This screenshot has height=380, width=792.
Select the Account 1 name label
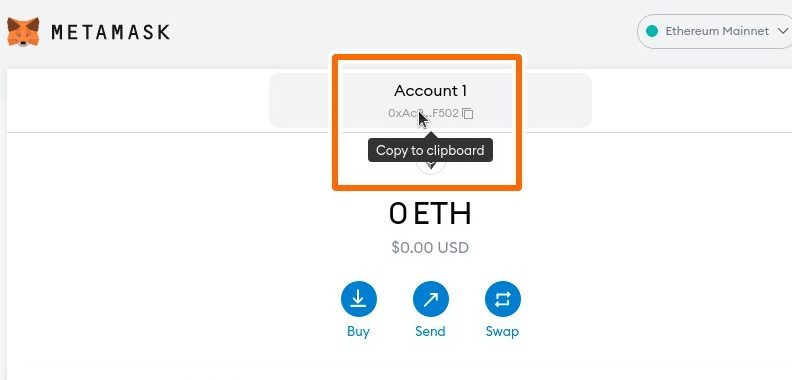pyautogui.click(x=430, y=91)
